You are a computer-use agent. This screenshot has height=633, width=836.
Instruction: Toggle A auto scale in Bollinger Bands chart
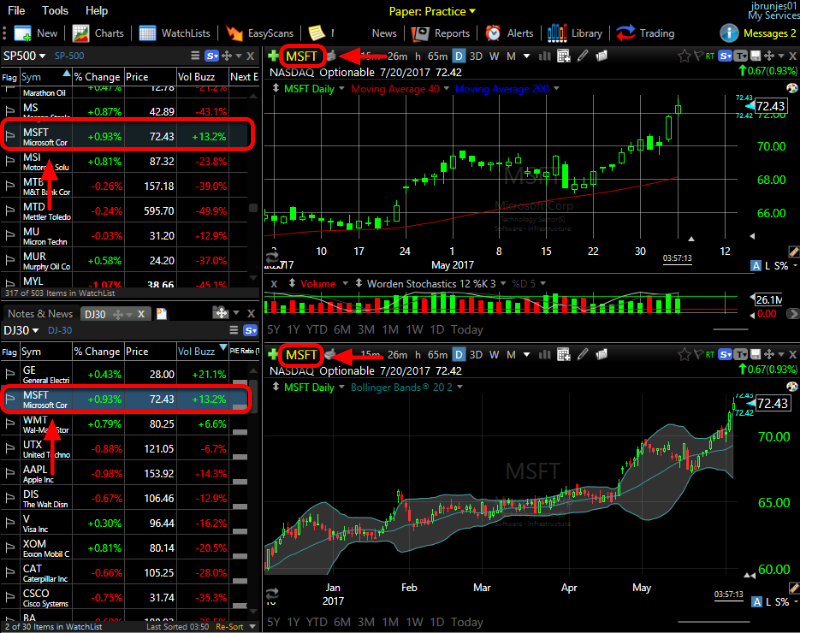click(756, 602)
